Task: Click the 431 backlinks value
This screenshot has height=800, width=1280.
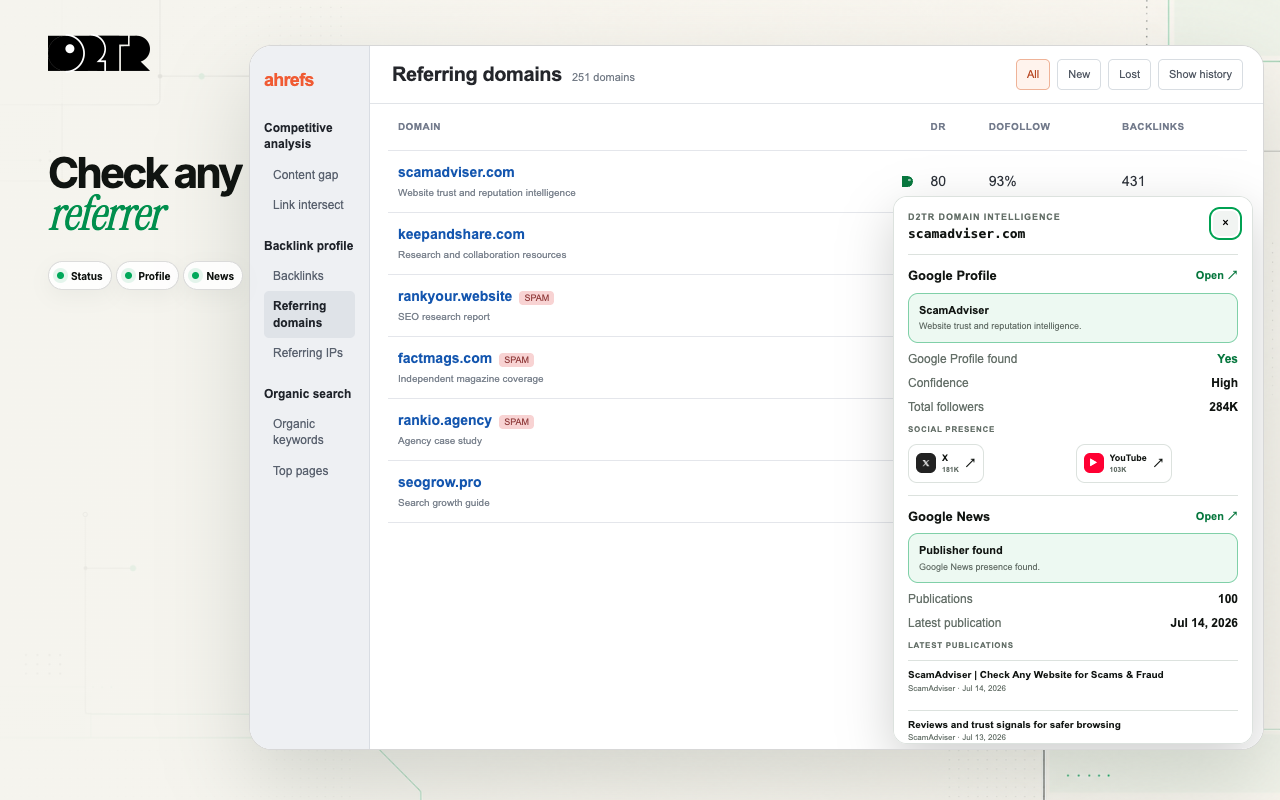Action: pos(1133,181)
